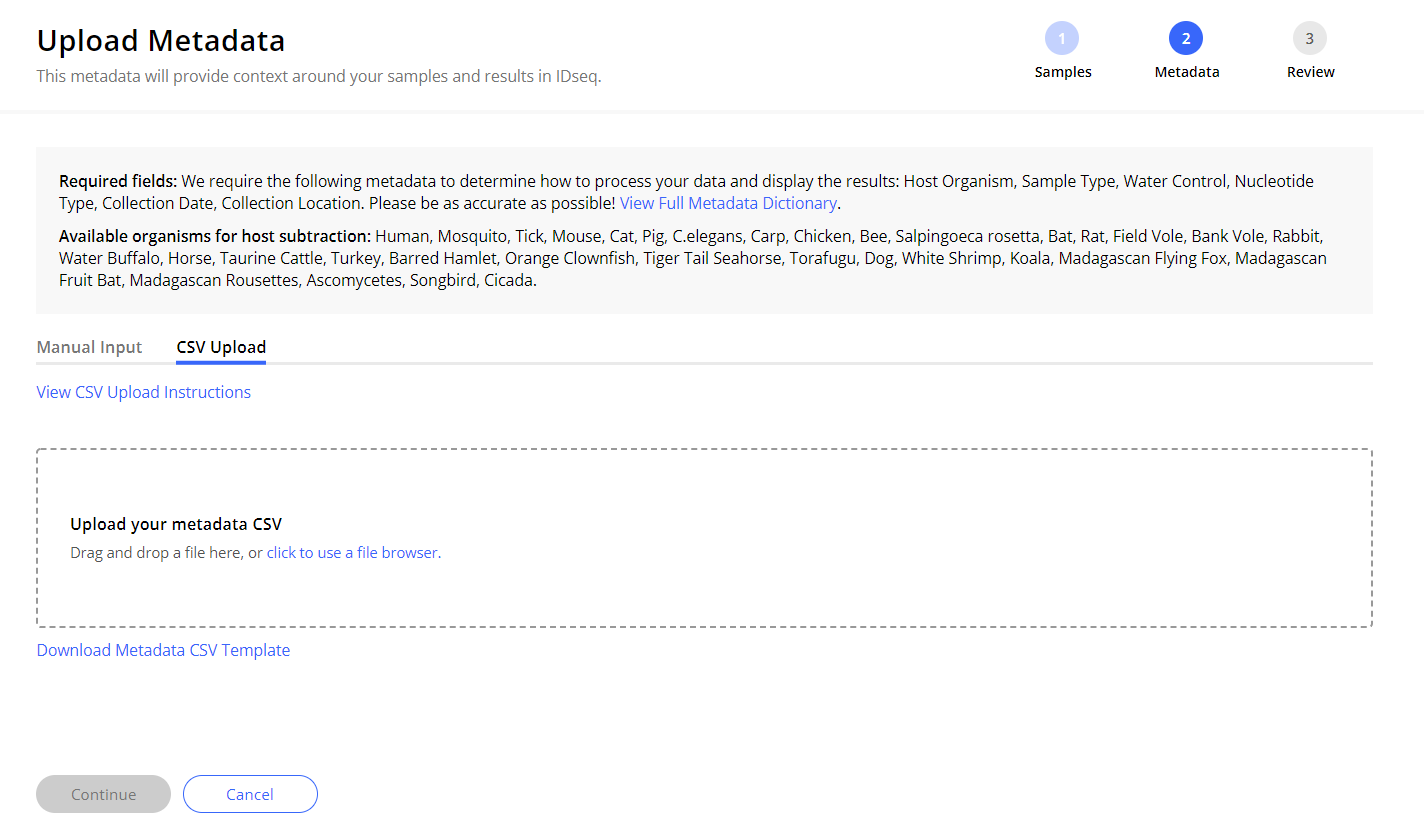This screenshot has width=1424, height=829.
Task: Download Metadata CSV Template
Action: (163, 650)
